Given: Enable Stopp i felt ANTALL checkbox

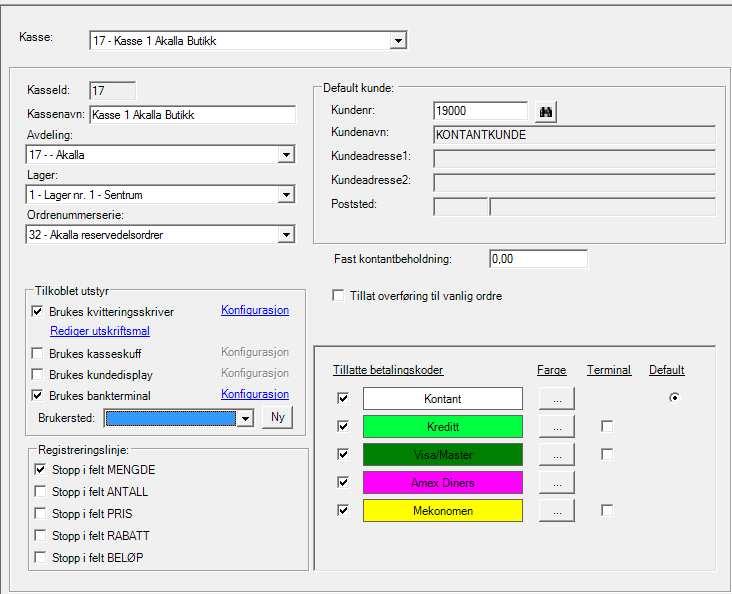Looking at the screenshot, I should coord(40,491).
